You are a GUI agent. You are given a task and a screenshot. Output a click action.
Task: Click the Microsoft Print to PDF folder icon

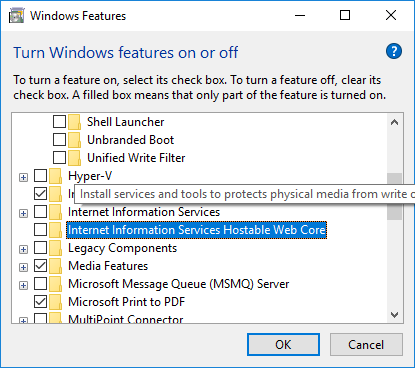point(56,302)
